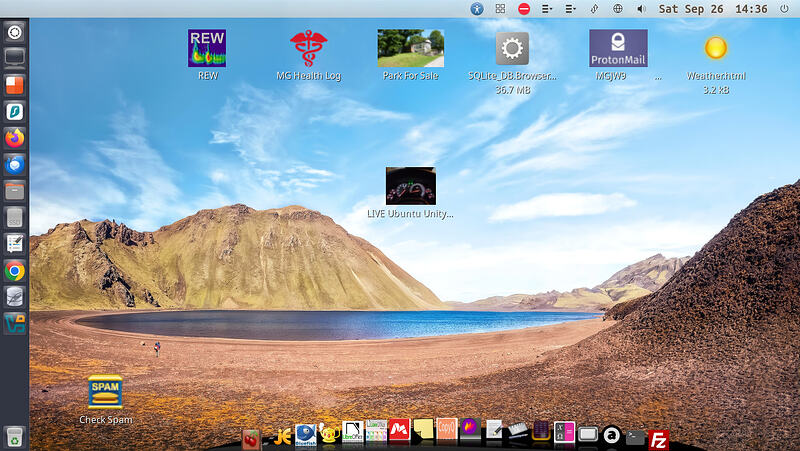Launch Surfshark from the launcher

[14, 111]
